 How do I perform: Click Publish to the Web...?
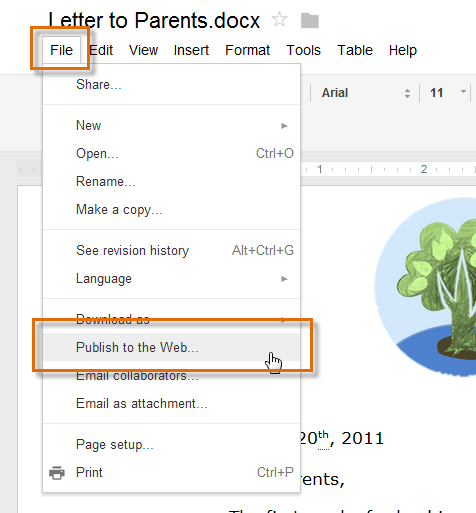point(172,347)
